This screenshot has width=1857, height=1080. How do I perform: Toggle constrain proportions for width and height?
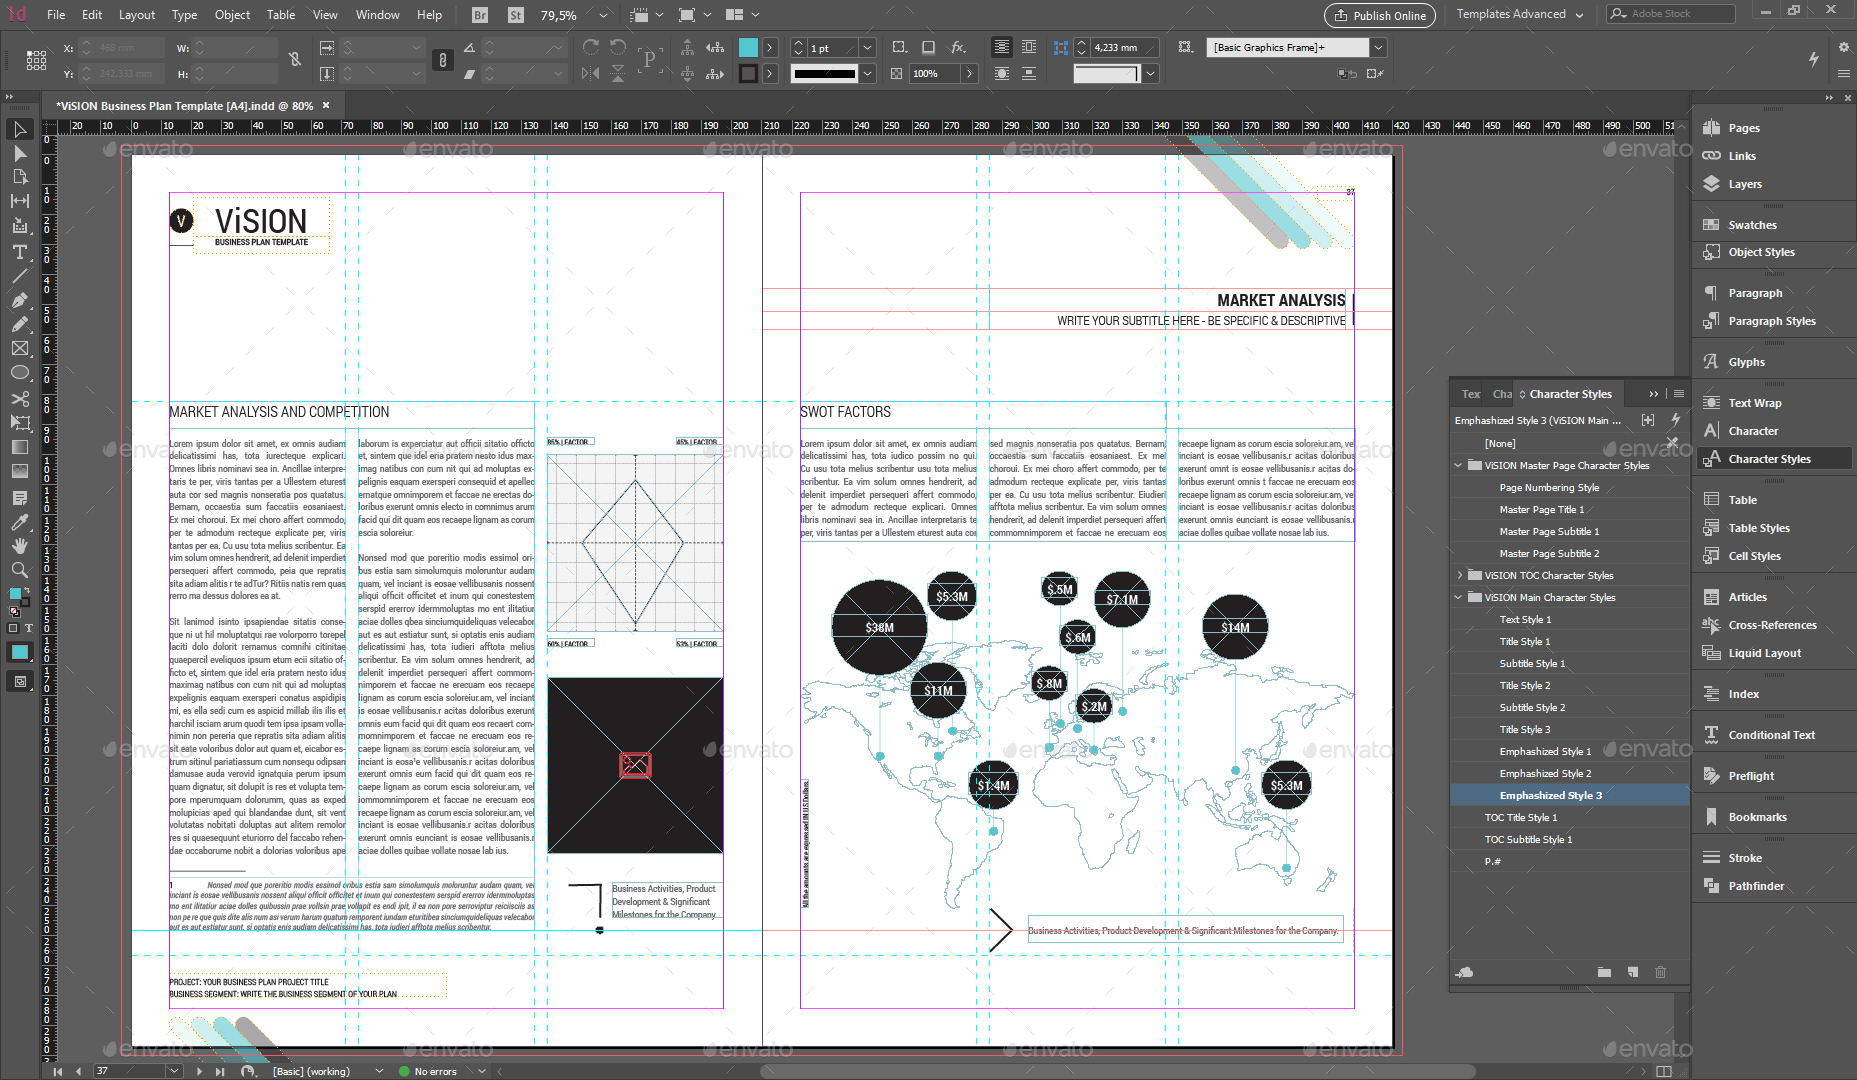pyautogui.click(x=295, y=60)
